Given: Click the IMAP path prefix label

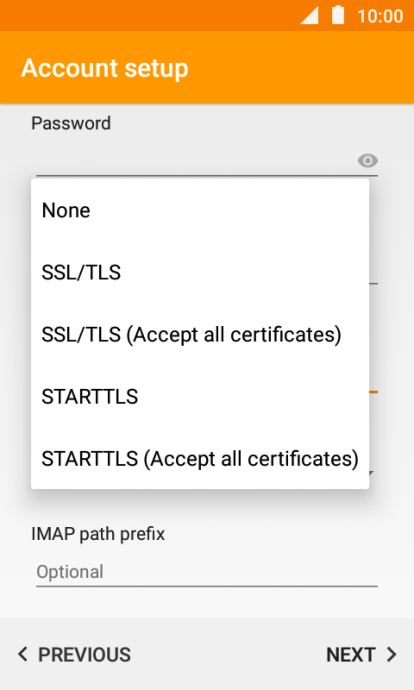Looking at the screenshot, I should [98, 534].
